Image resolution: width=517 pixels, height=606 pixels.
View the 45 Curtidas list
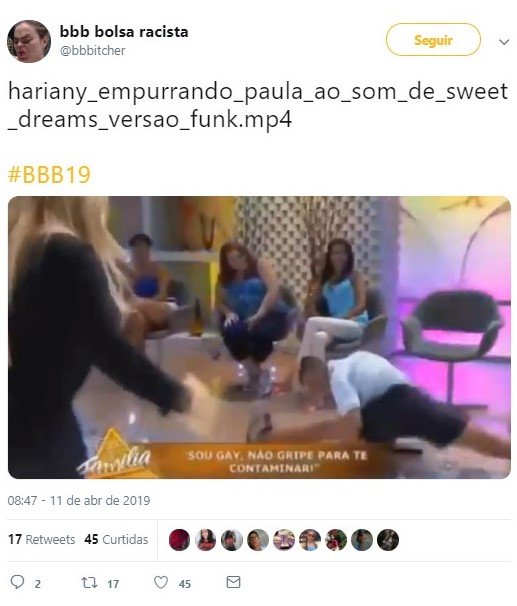click(116, 539)
